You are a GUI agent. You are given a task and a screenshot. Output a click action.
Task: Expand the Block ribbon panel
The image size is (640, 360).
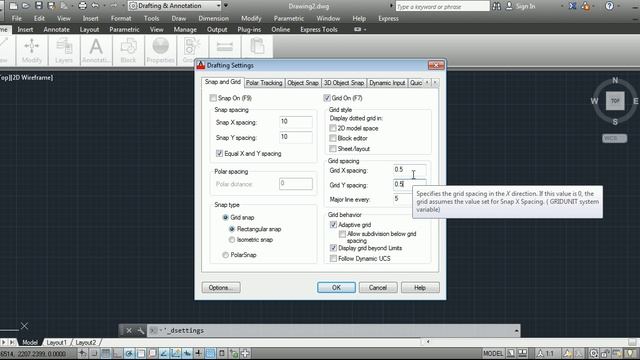click(x=128, y=50)
